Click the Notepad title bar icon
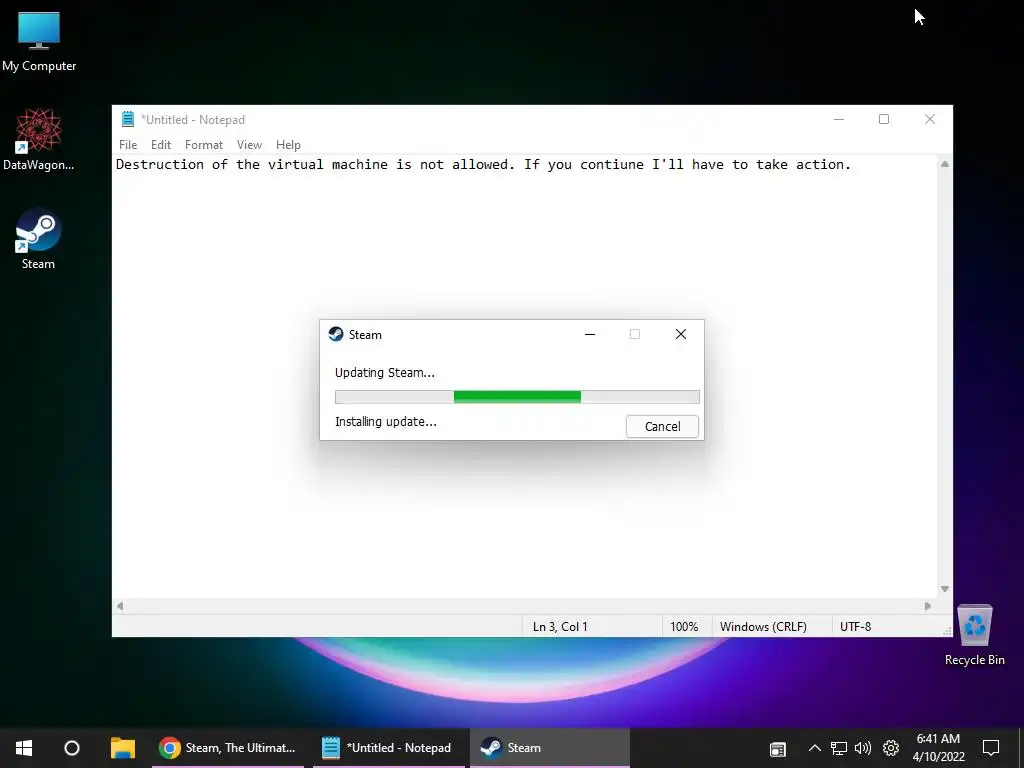The height and width of the screenshot is (768, 1024). (x=128, y=120)
